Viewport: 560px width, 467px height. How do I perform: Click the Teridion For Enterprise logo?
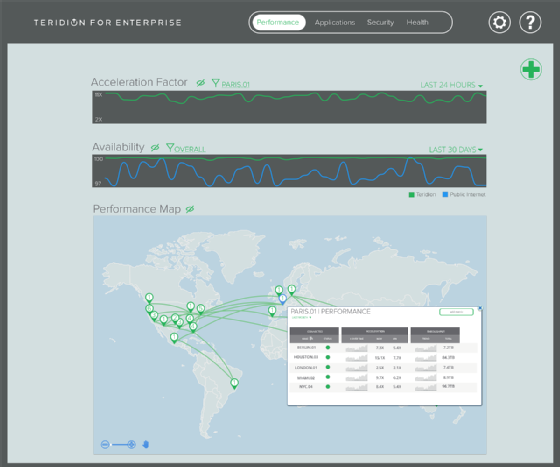pos(108,22)
